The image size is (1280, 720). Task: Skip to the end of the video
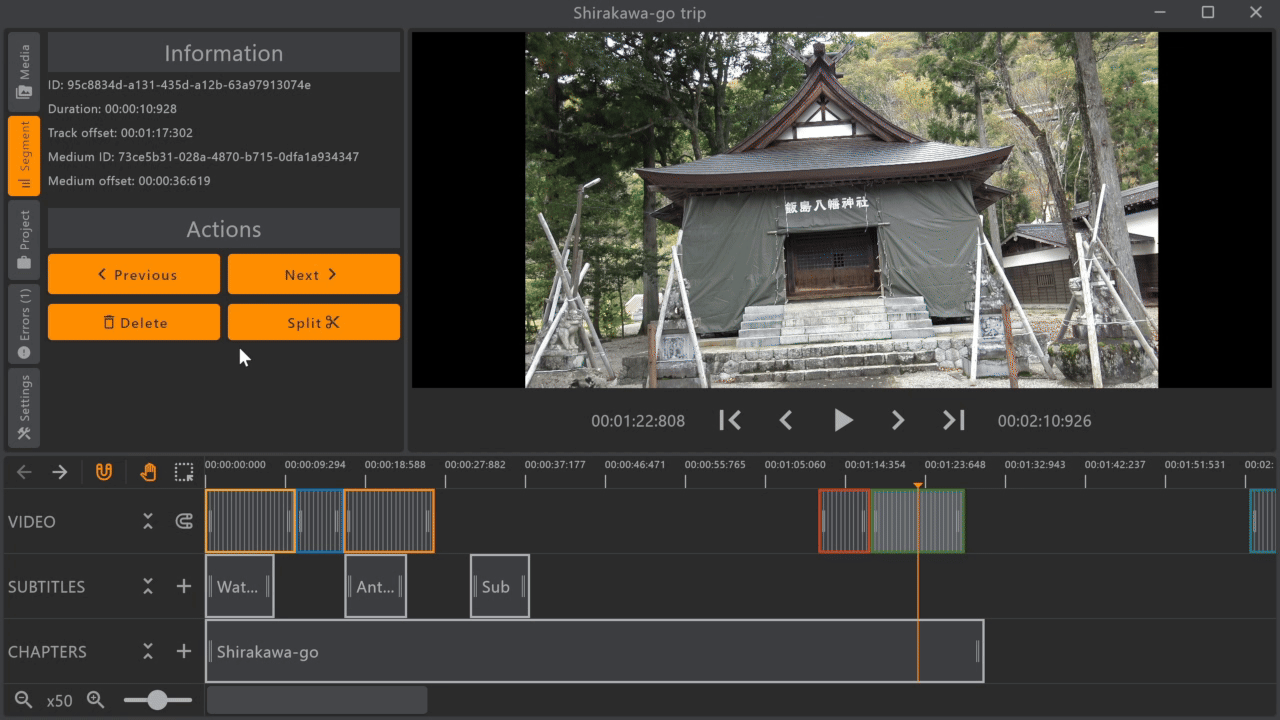tap(954, 421)
